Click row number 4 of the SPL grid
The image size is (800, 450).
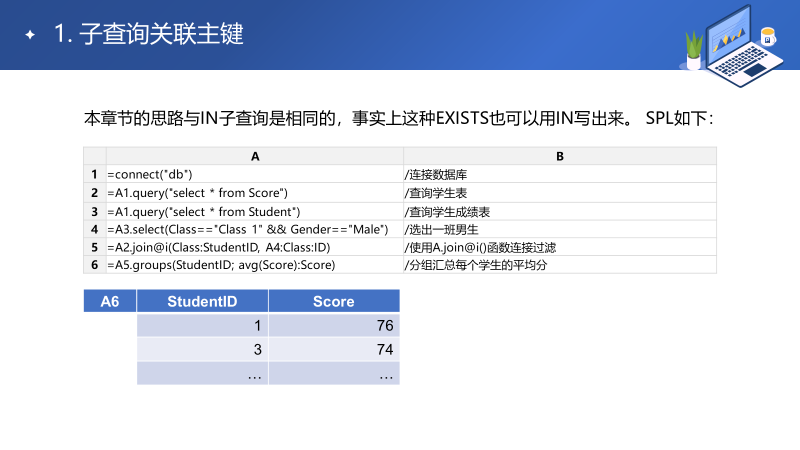click(x=94, y=230)
